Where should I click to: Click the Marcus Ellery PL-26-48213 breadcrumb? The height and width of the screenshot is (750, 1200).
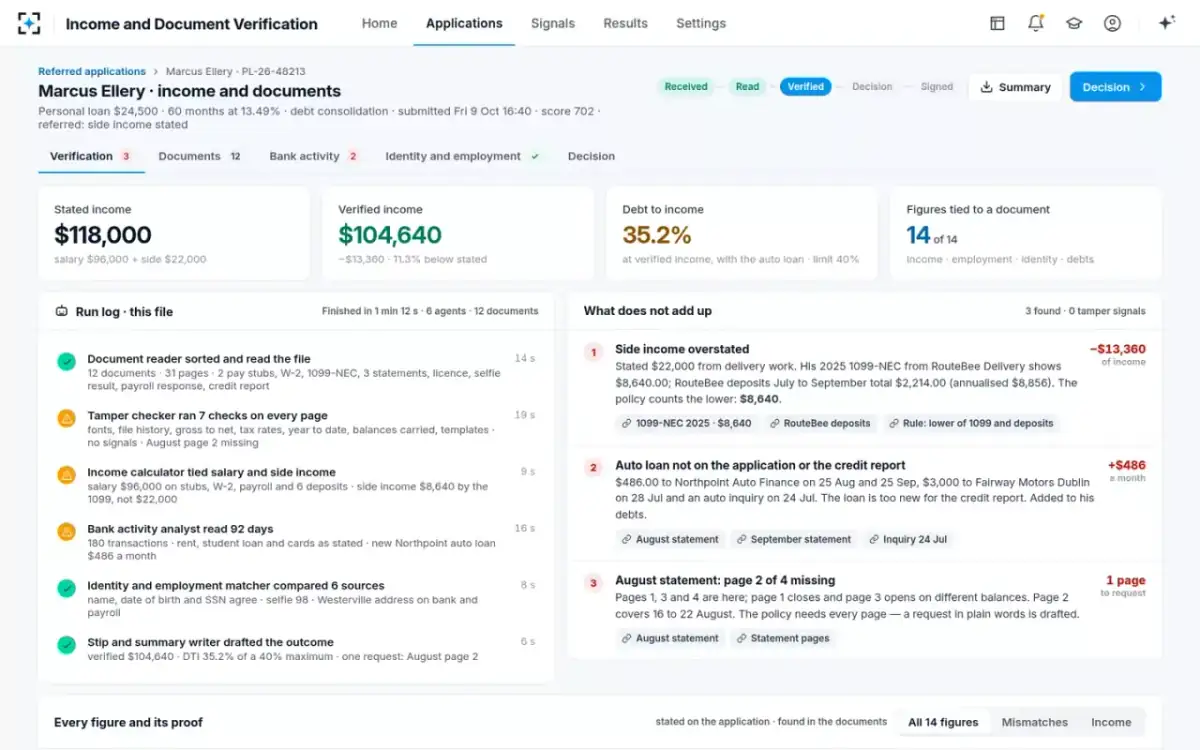tap(235, 72)
